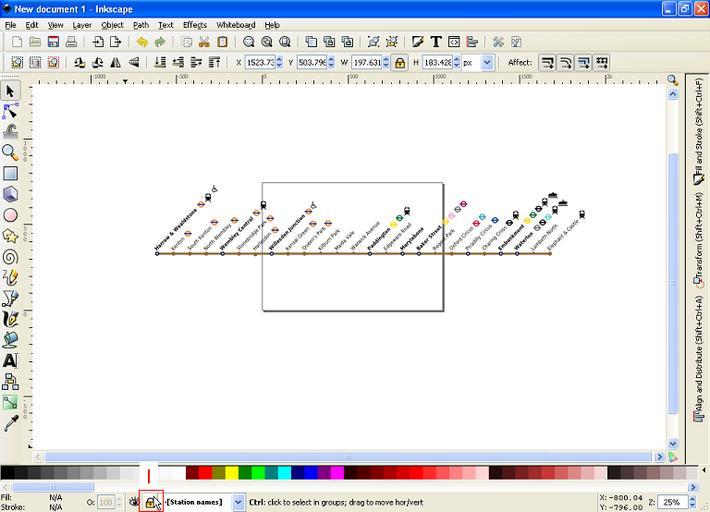The width and height of the screenshot is (710, 512).
Task: Select the Node edit tool
Action: (x=10, y=111)
